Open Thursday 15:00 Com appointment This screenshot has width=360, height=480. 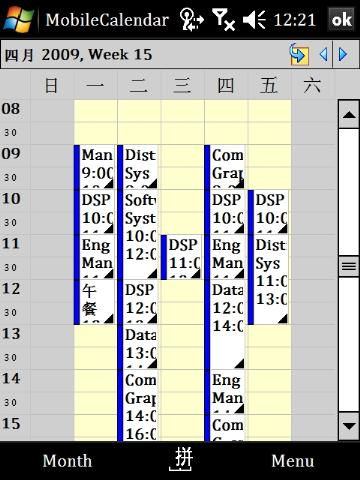point(224,428)
